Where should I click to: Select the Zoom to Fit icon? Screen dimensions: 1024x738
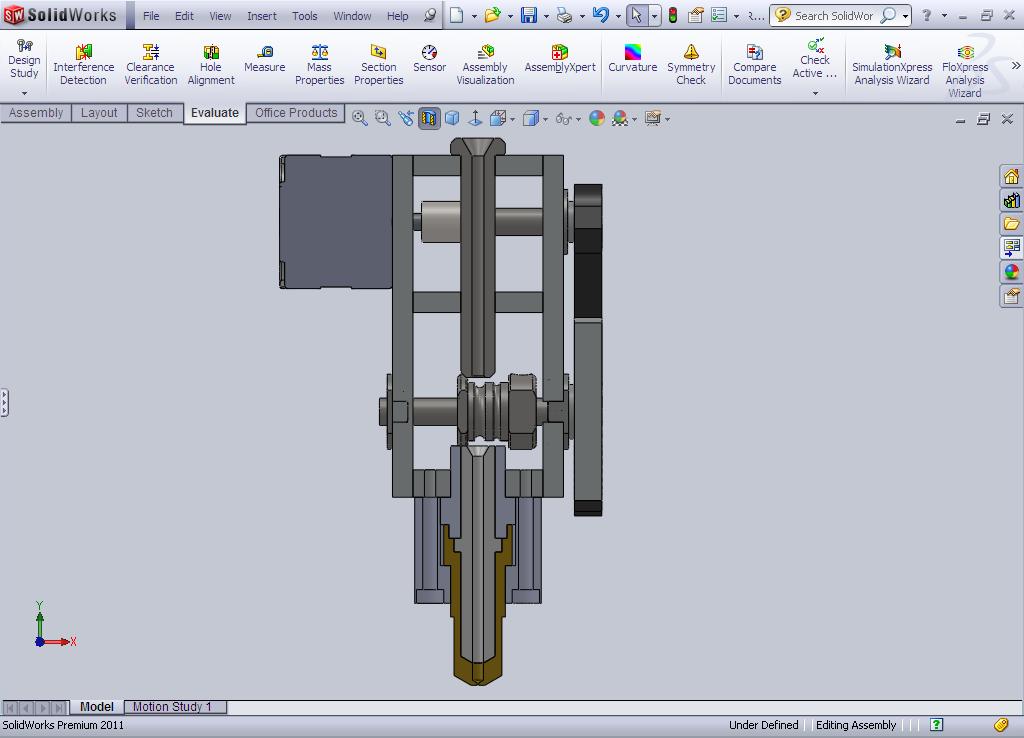[358, 118]
